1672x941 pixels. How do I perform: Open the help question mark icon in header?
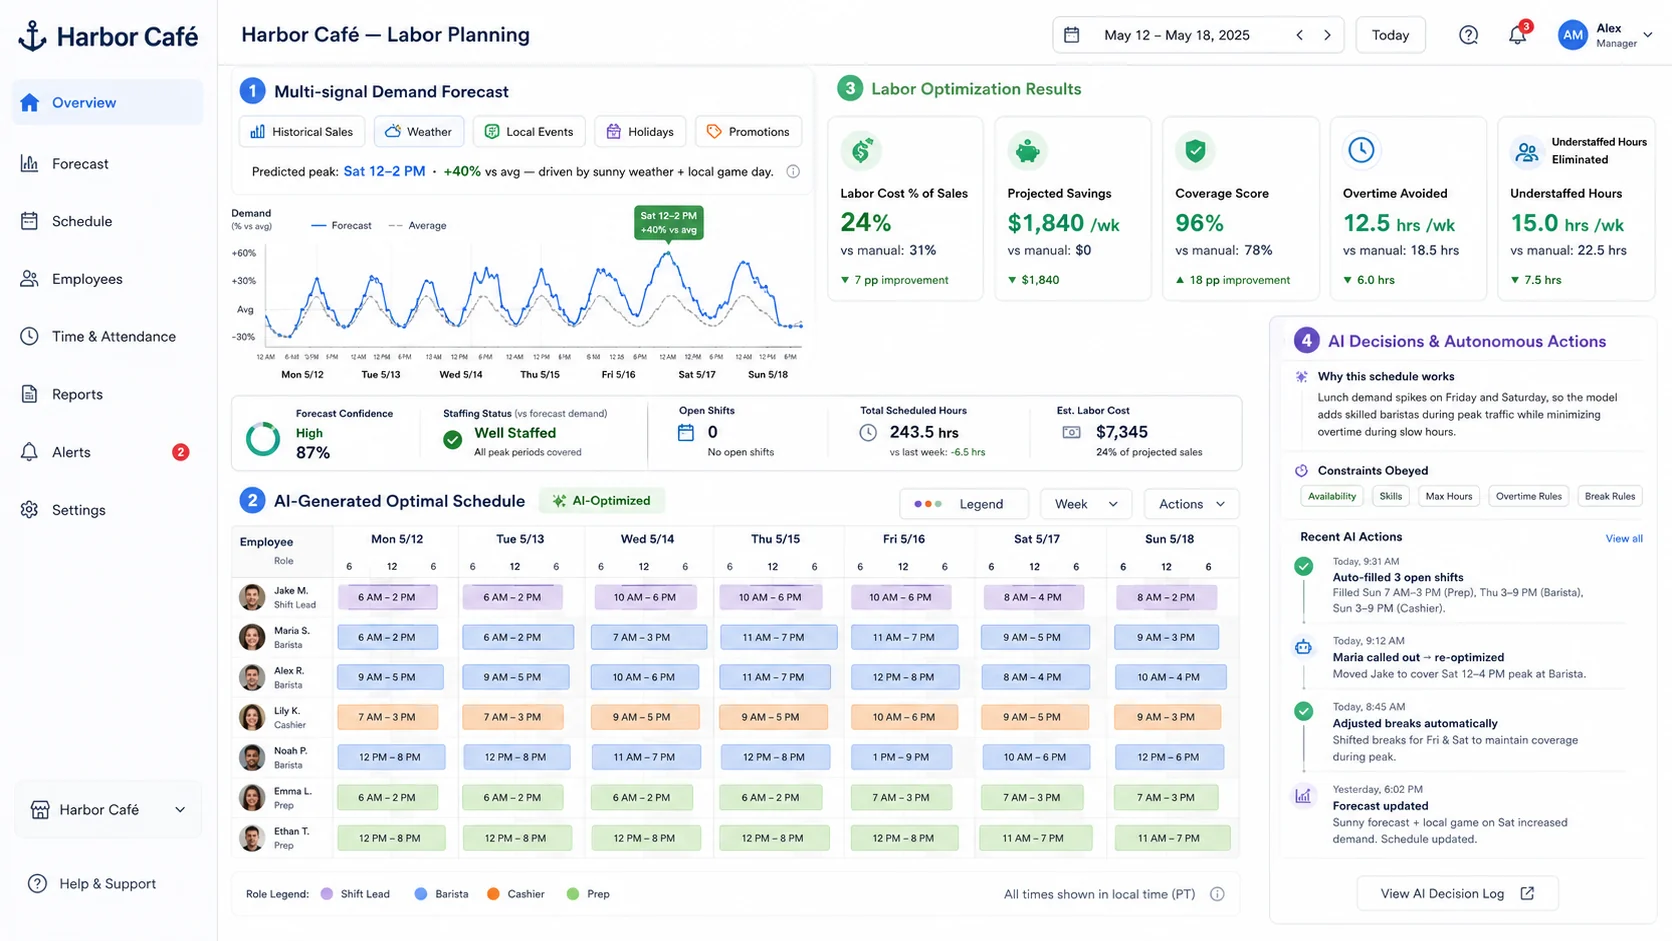[1468, 35]
